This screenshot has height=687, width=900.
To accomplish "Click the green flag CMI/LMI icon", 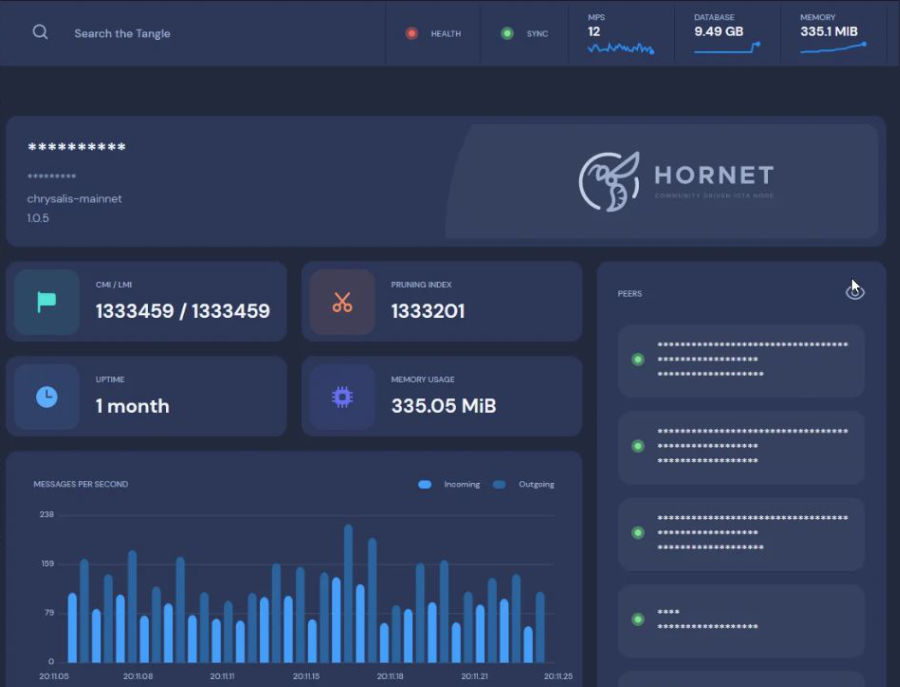I will click(x=47, y=302).
